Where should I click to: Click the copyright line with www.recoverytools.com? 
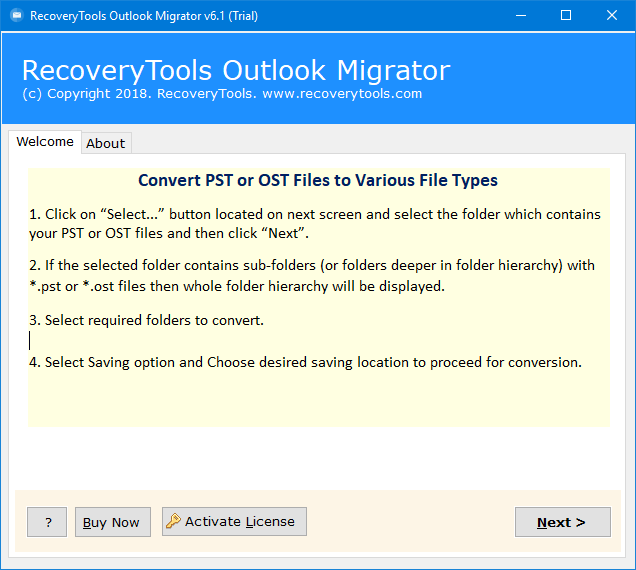222,94
